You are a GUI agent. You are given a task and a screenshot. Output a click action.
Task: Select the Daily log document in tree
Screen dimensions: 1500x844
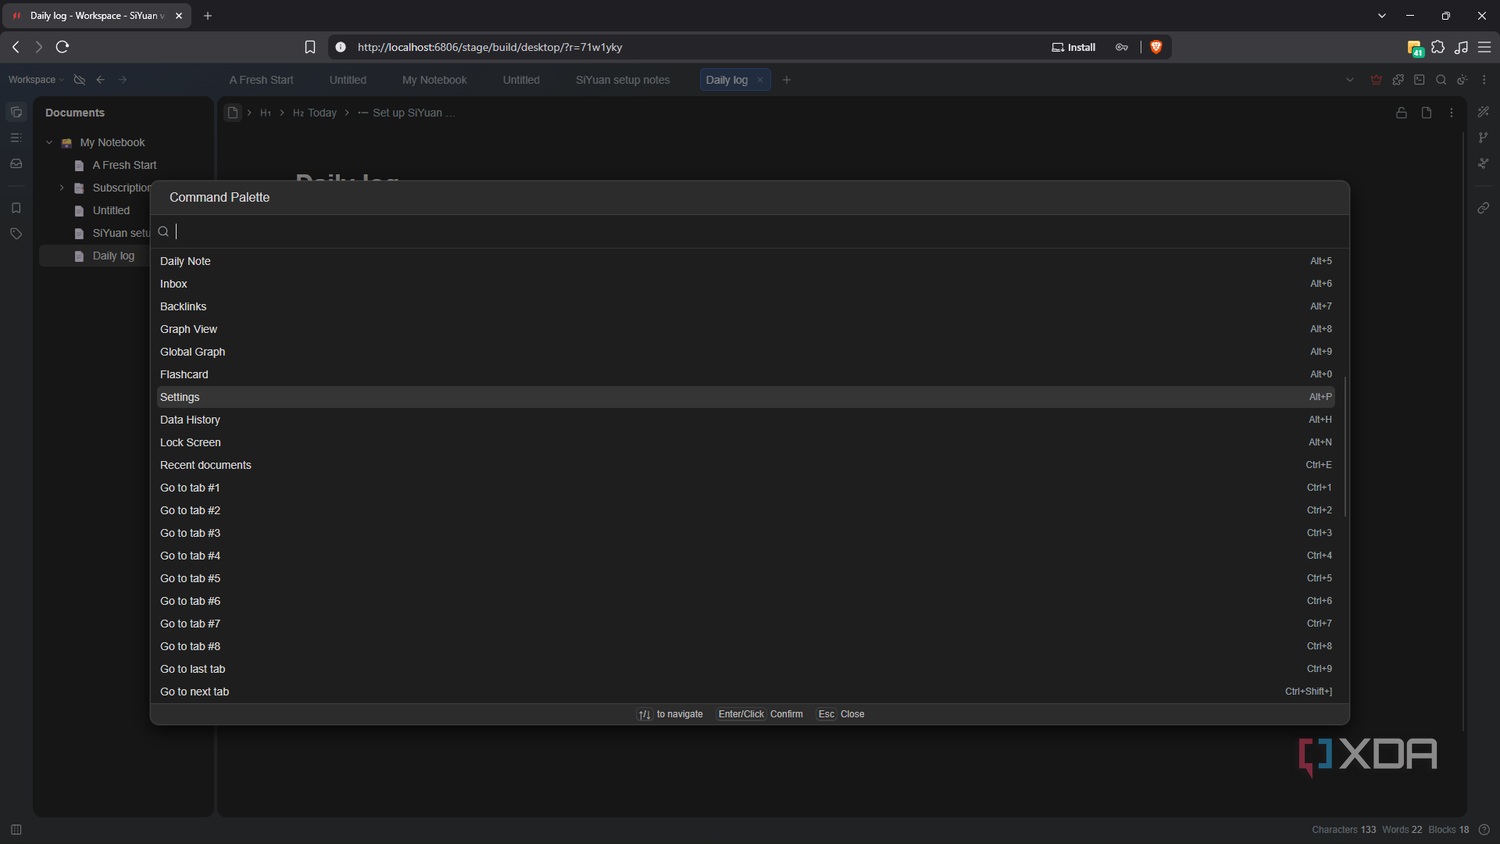(114, 256)
